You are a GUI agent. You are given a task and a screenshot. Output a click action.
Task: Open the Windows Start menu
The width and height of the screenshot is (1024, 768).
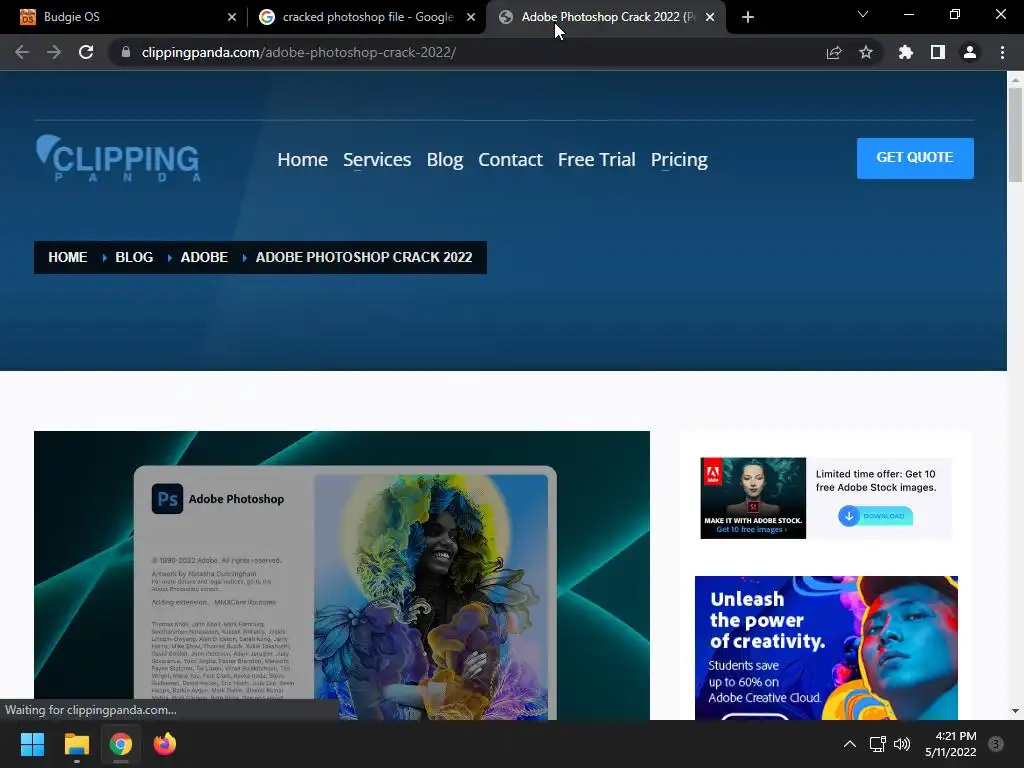click(32, 744)
